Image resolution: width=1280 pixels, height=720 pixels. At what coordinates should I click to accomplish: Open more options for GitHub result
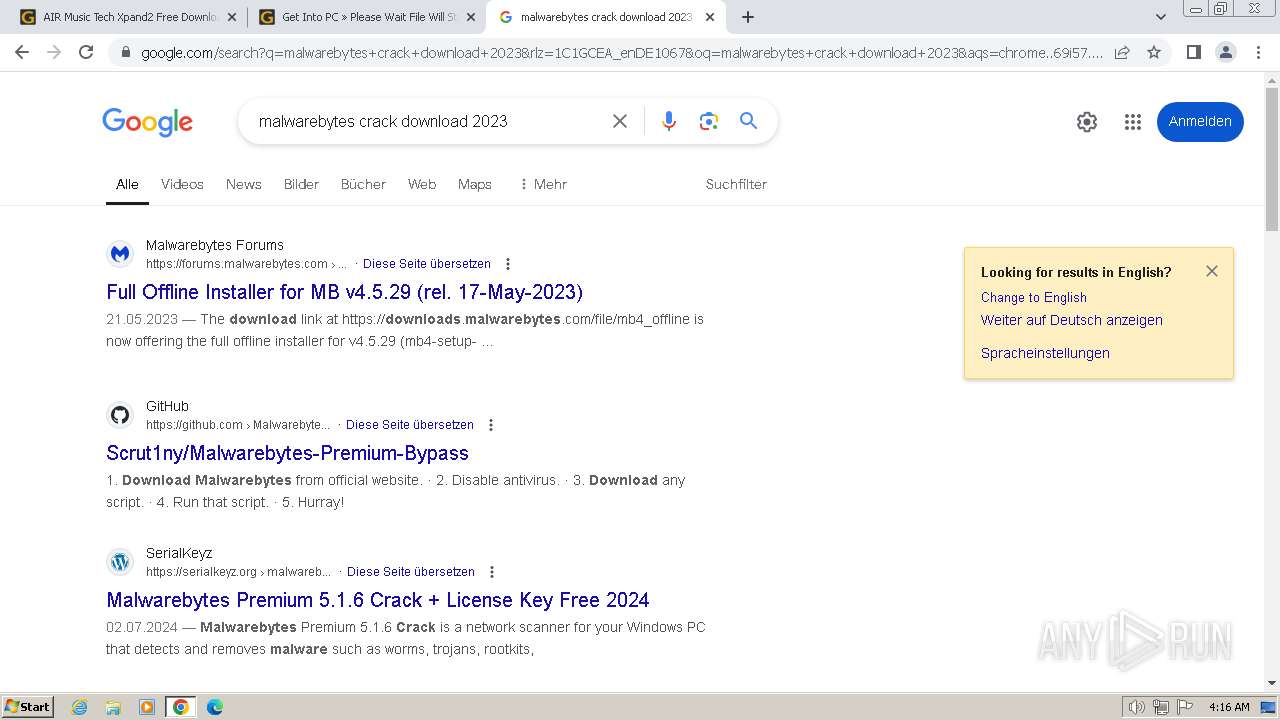click(491, 425)
